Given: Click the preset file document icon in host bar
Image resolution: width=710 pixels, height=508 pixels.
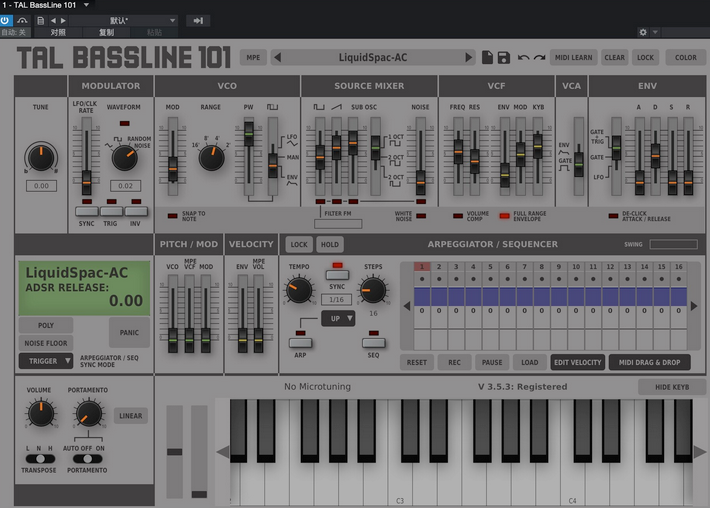Looking at the screenshot, I should pyautogui.click(x=41, y=20).
